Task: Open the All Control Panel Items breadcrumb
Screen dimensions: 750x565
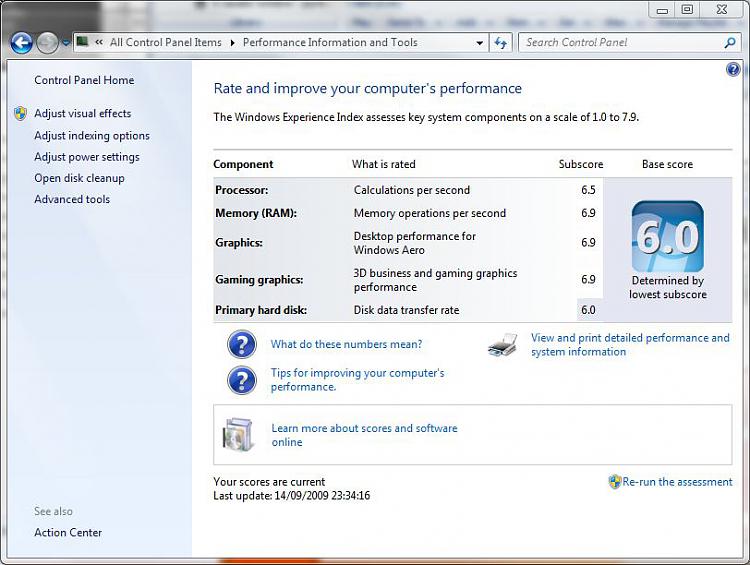Action: [165, 42]
